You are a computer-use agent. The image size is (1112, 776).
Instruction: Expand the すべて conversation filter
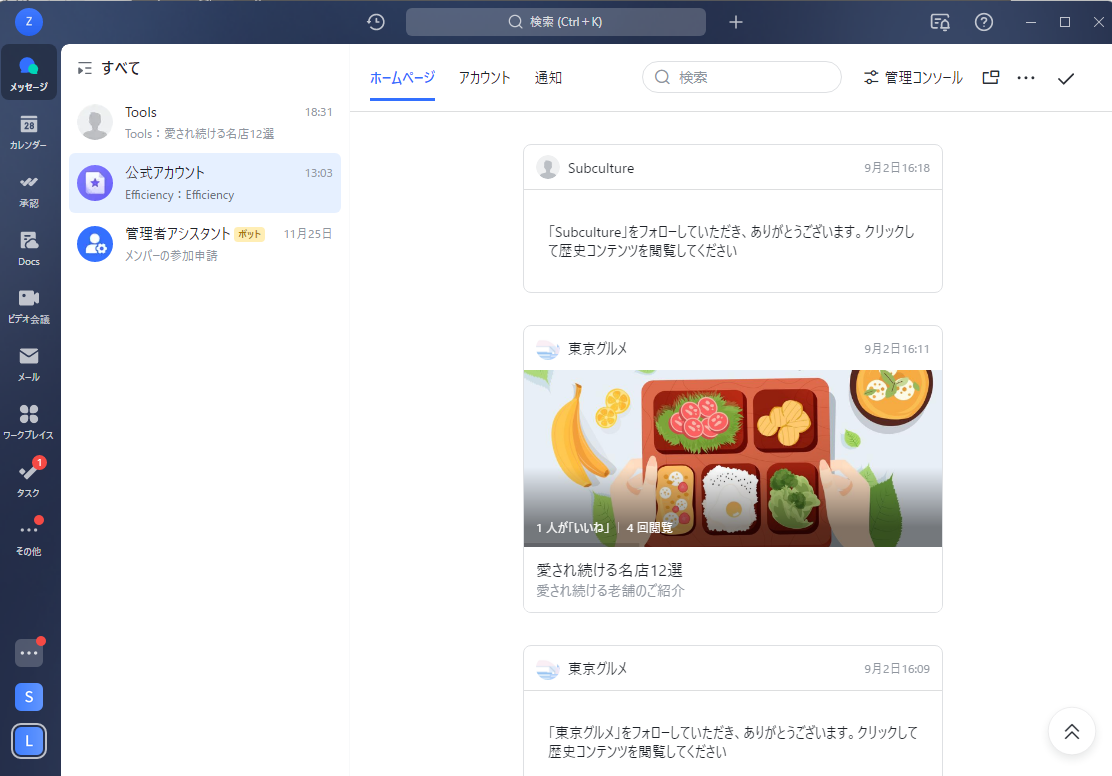(x=85, y=68)
